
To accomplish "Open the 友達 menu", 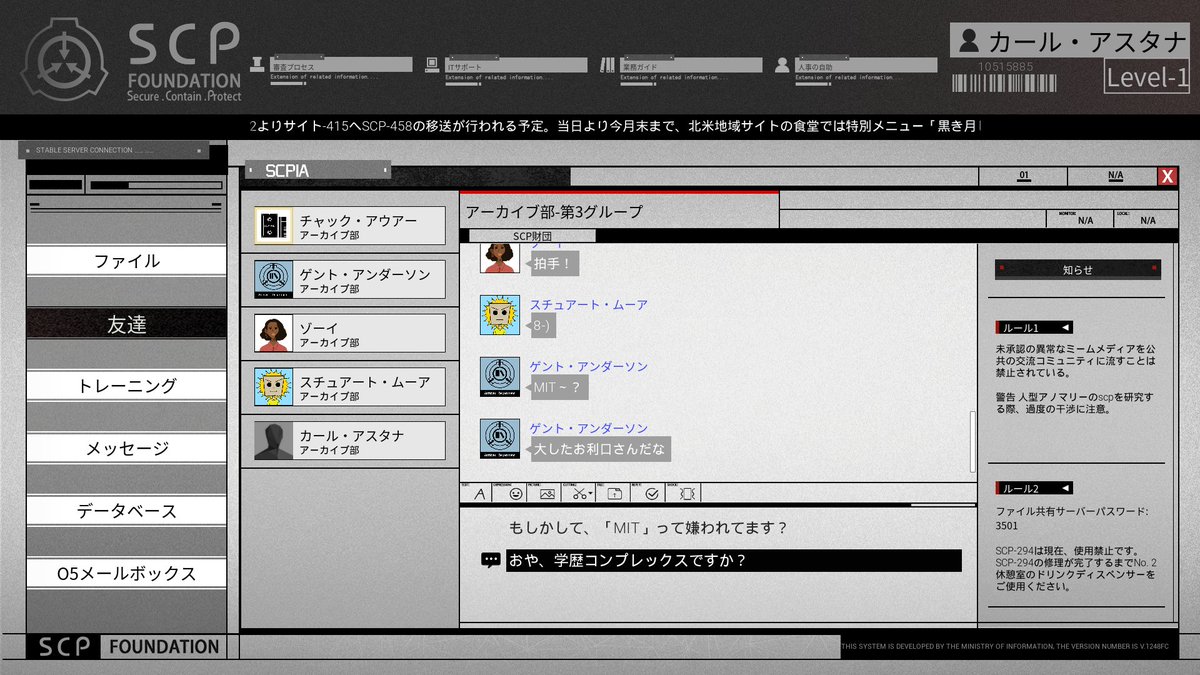I will [x=127, y=324].
